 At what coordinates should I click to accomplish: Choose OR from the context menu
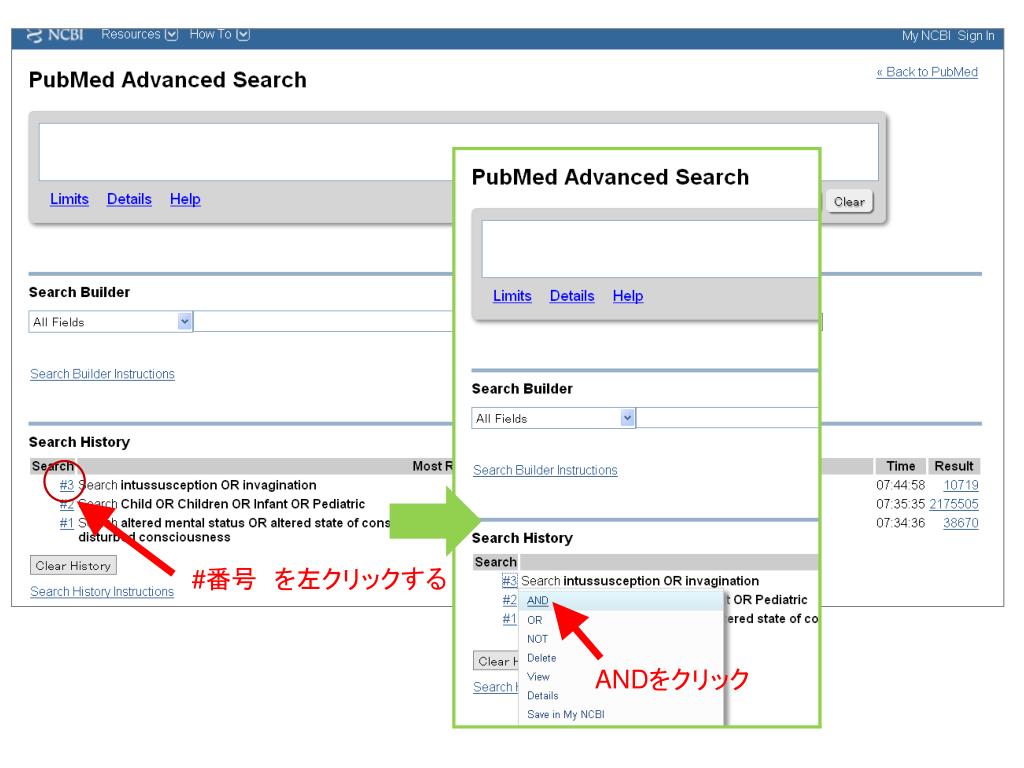click(535, 620)
